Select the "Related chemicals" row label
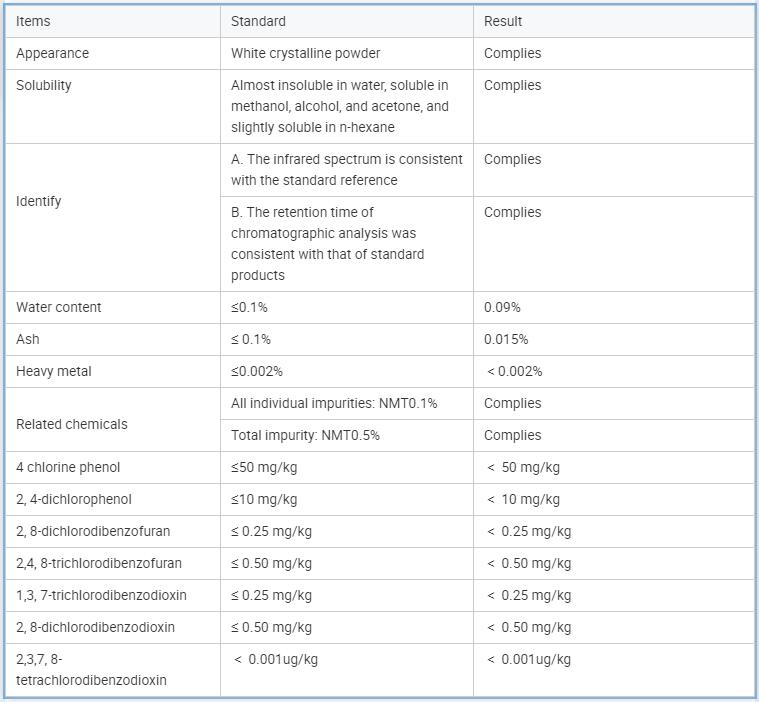759x702 pixels. pos(72,424)
